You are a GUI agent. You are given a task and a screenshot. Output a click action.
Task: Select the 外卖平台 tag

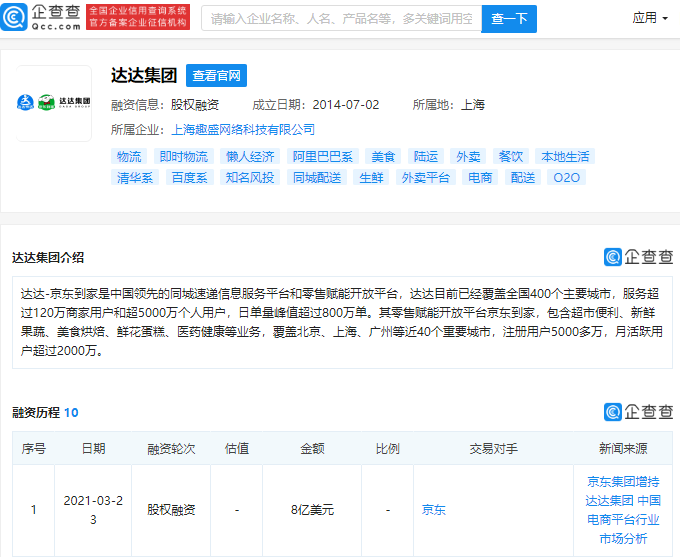point(425,177)
